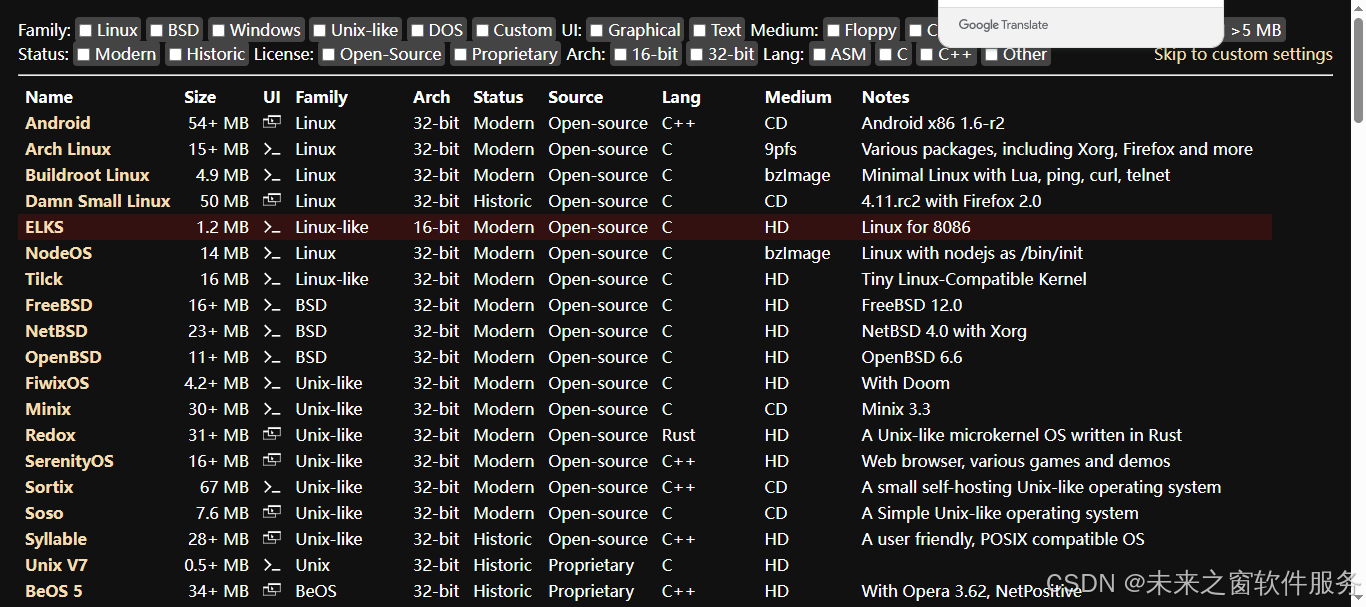
Task: Filter by Graphical UI checkbox
Action: [x=596, y=31]
